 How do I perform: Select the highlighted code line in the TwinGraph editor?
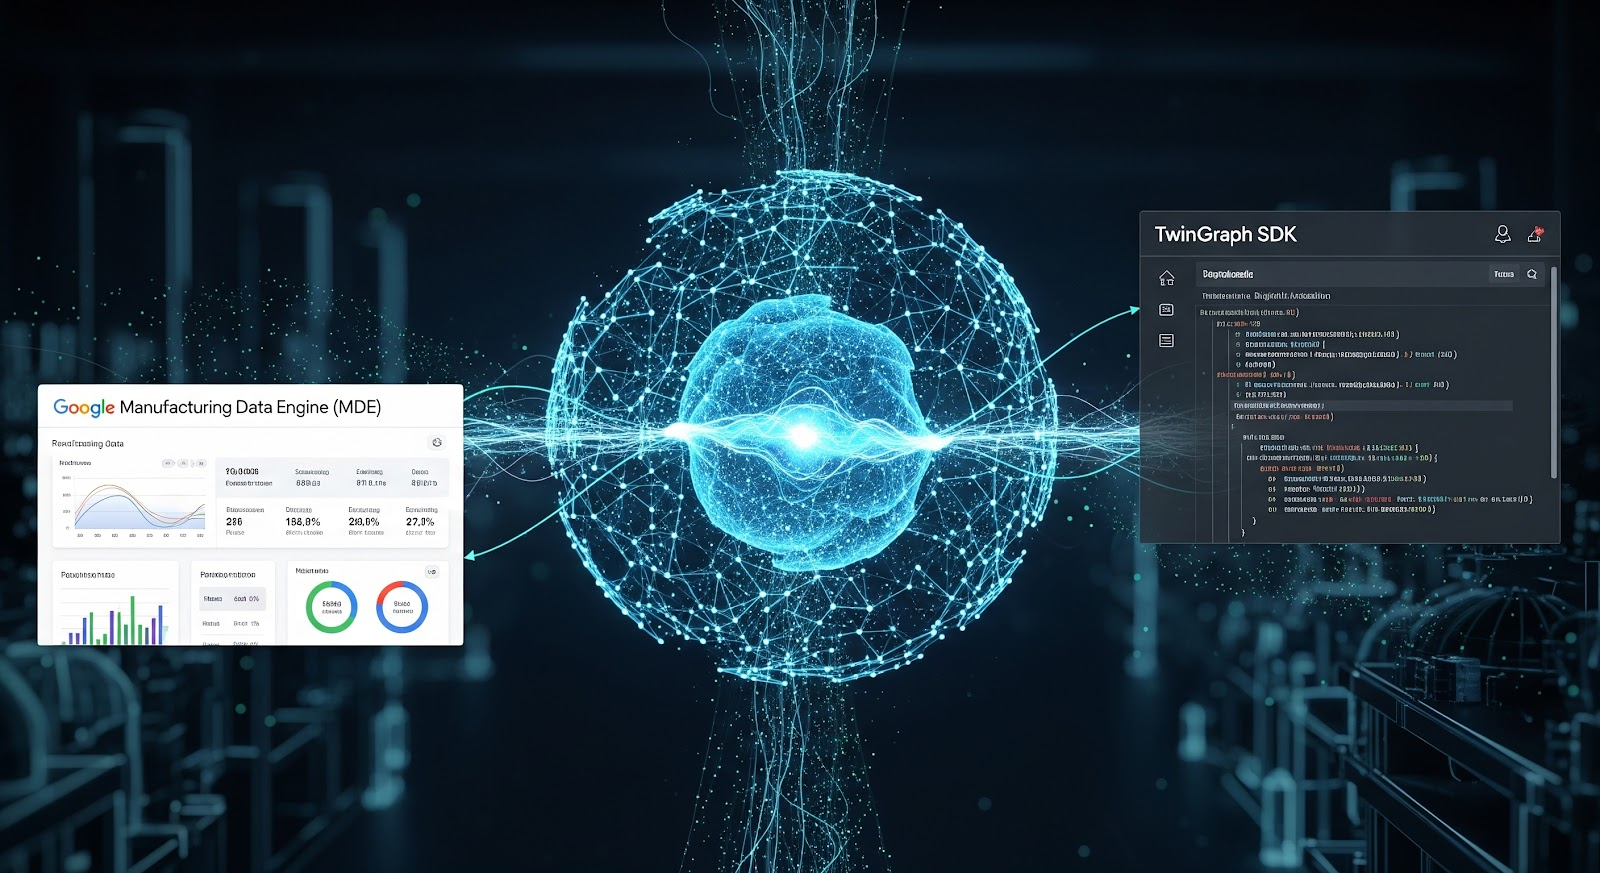pos(1372,406)
